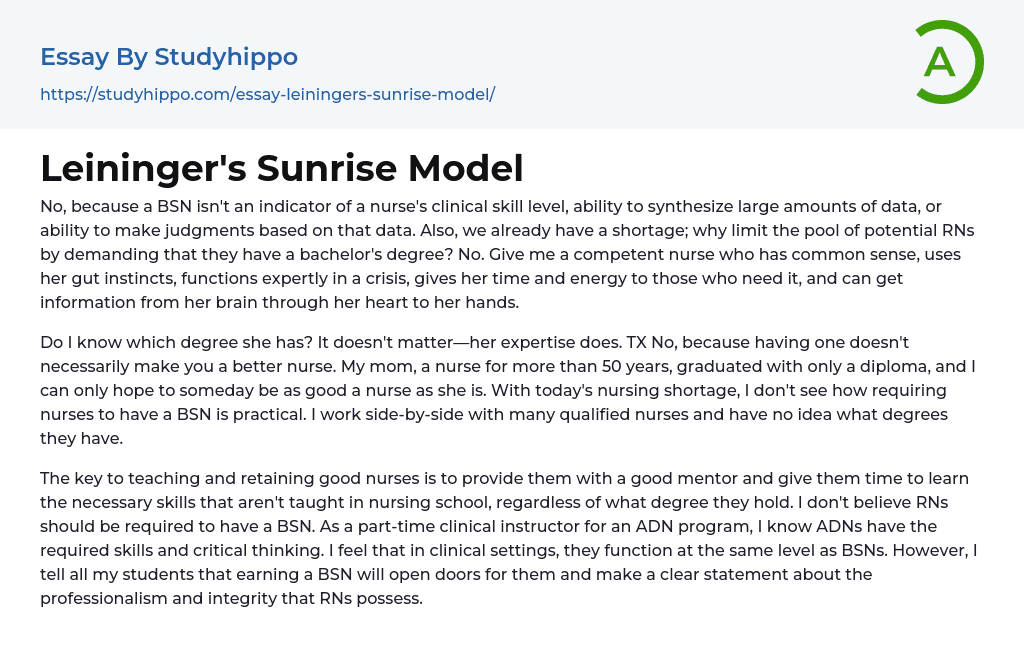Screen dimensions: 1024x667
Task: Click the word 'Studyhippo' in the header
Action: click(x=226, y=57)
